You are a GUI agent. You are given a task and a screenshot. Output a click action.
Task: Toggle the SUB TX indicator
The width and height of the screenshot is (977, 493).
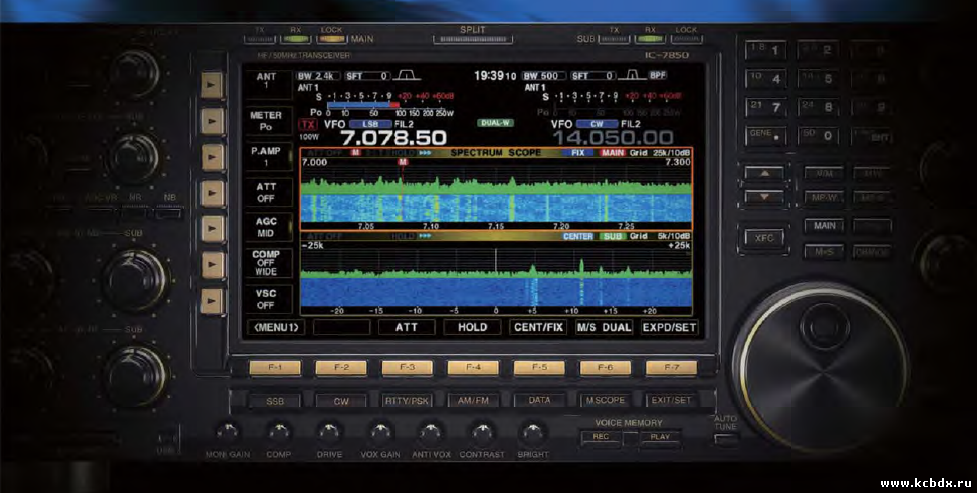614,39
